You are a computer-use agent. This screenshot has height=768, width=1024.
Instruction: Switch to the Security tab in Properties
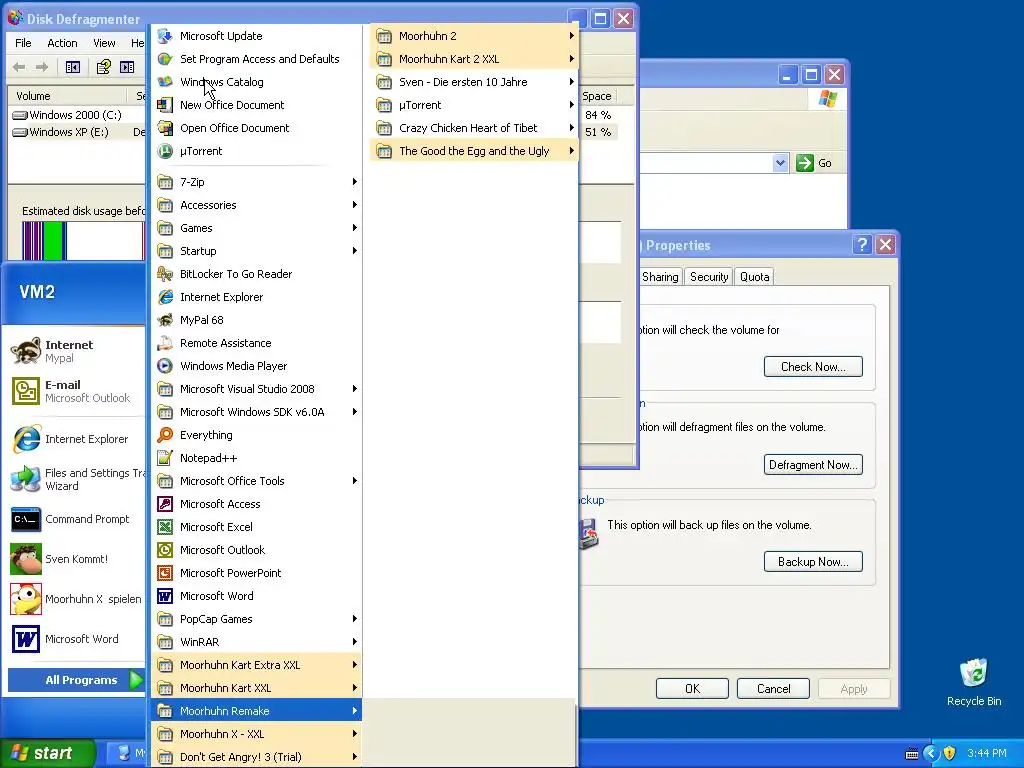click(x=709, y=277)
